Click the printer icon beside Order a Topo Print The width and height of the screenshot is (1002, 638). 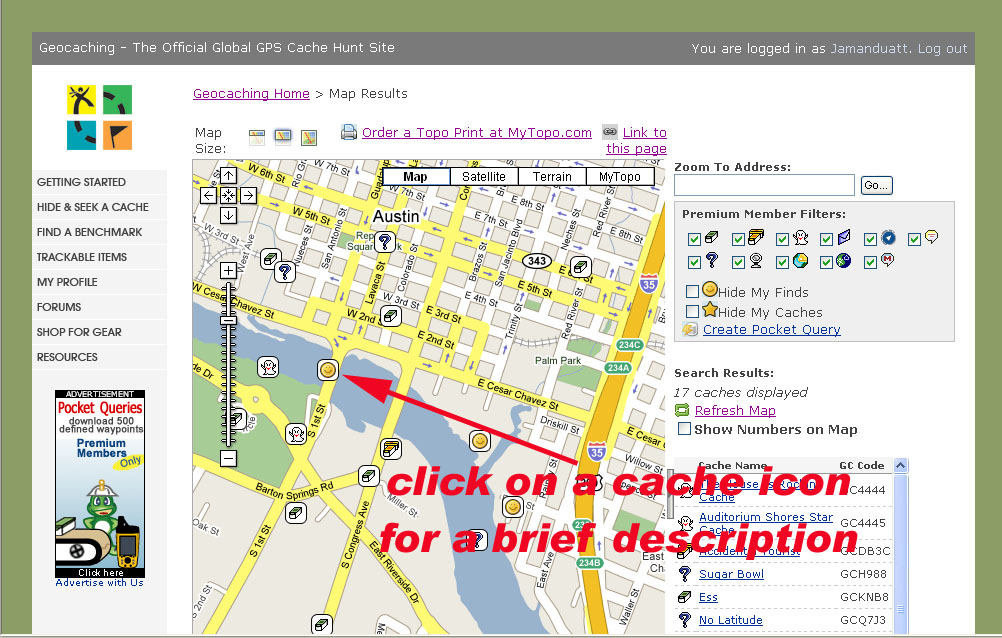coord(349,132)
